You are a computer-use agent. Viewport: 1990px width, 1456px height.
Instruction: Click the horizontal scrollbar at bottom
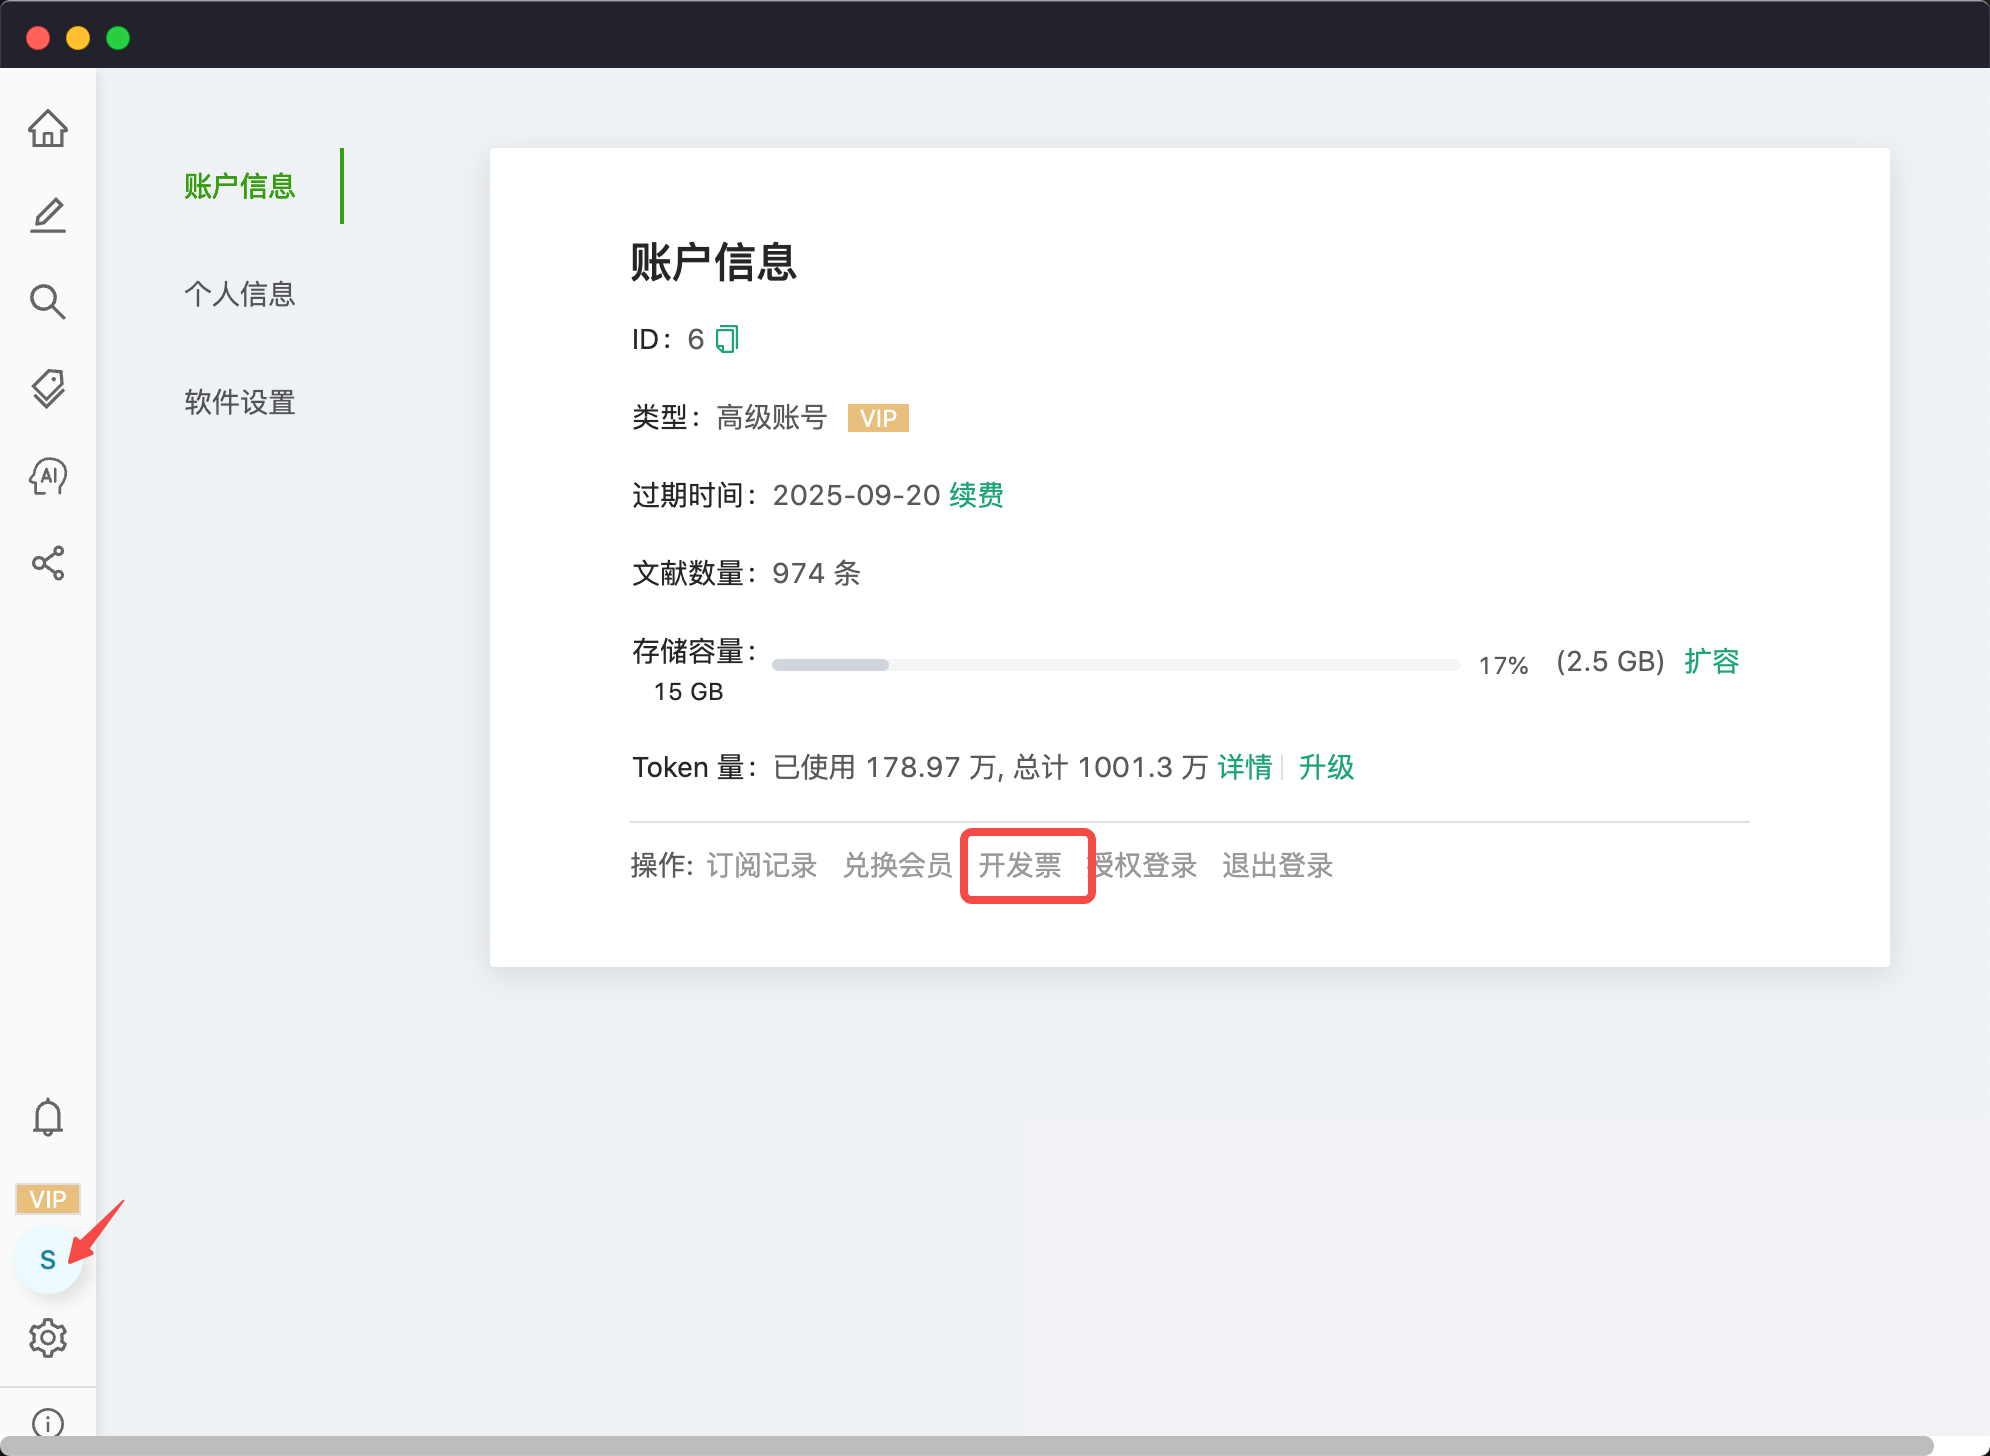click(x=965, y=1446)
